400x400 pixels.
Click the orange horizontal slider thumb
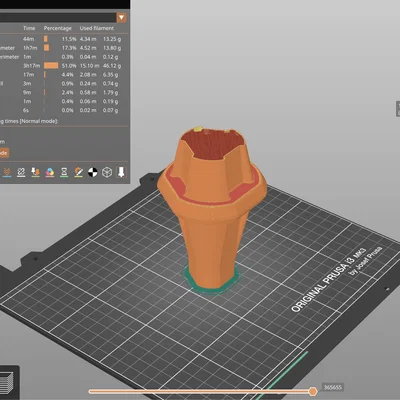click(x=313, y=391)
